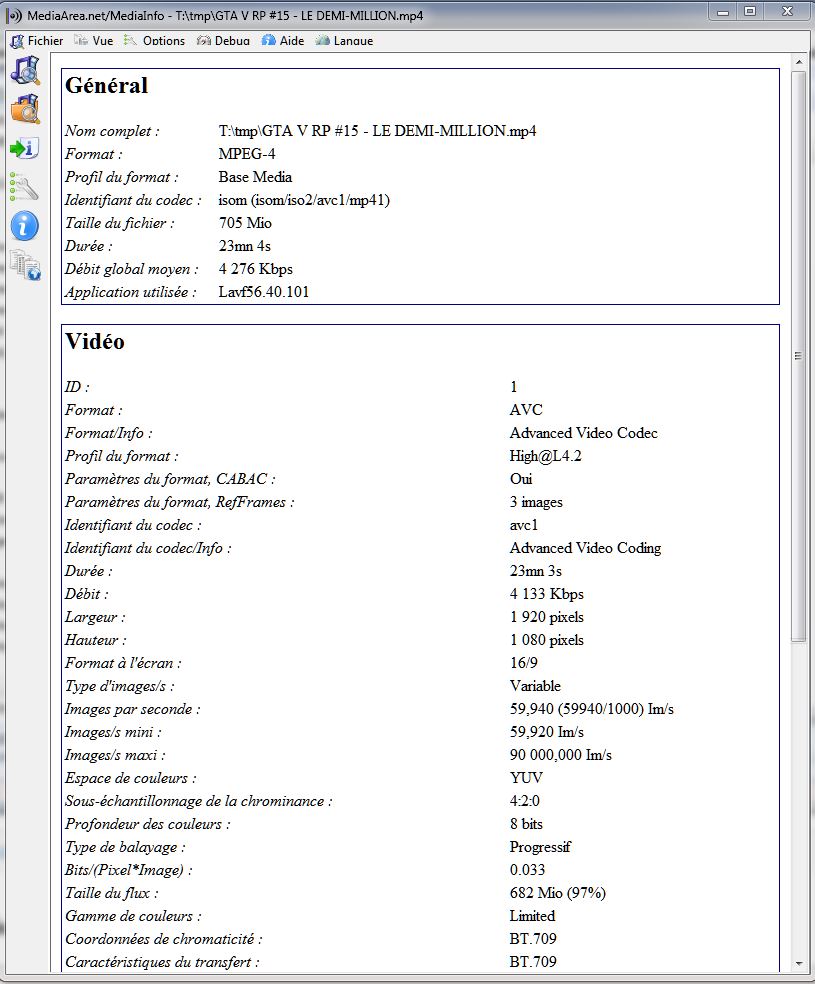Select the full file path value
The width and height of the screenshot is (815, 984).
tap(377, 131)
